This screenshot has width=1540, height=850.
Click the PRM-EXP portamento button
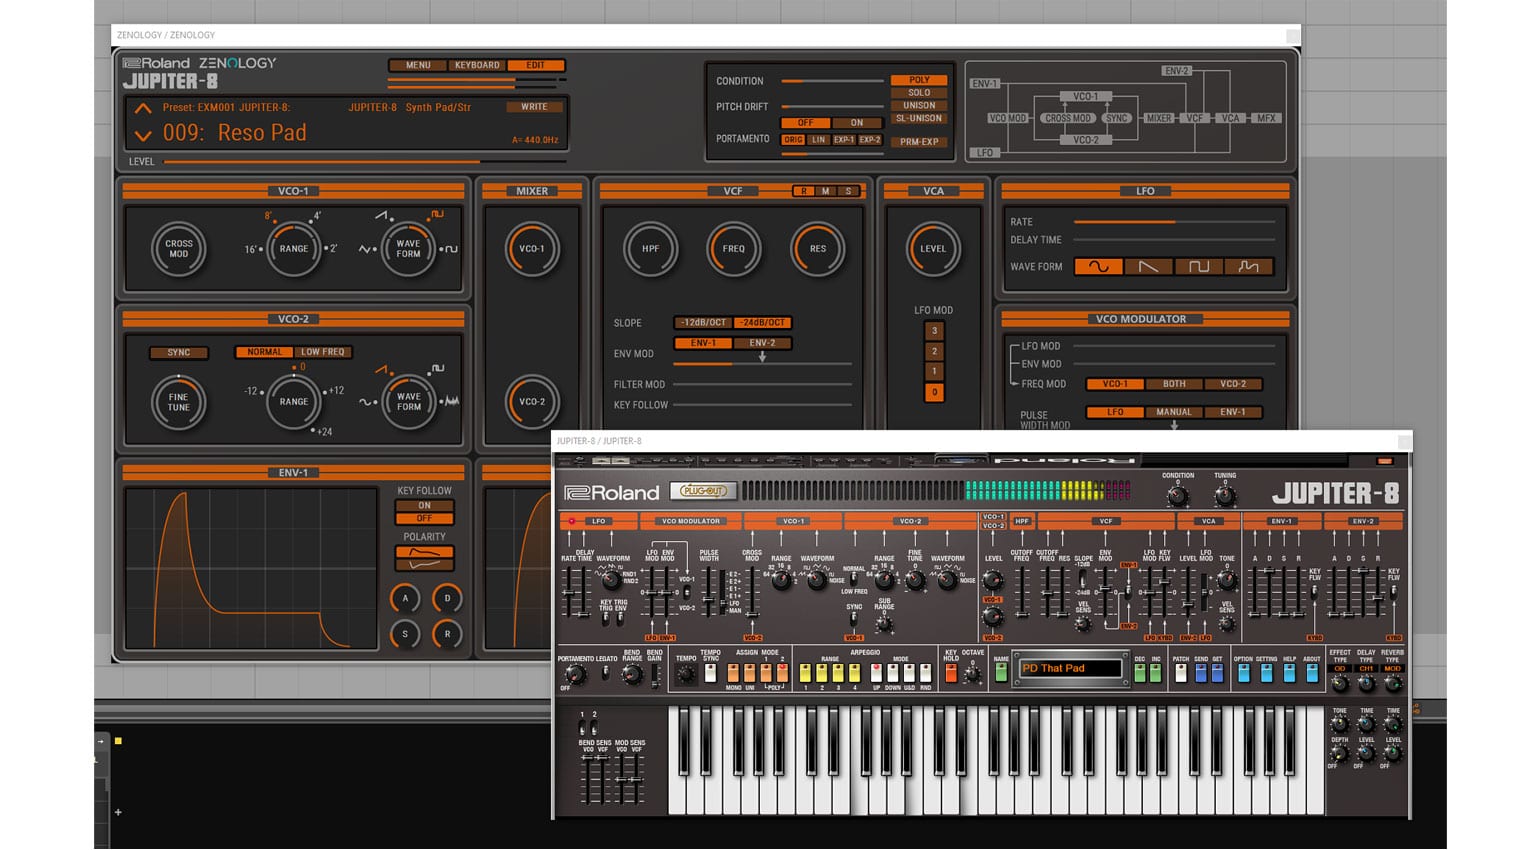919,142
